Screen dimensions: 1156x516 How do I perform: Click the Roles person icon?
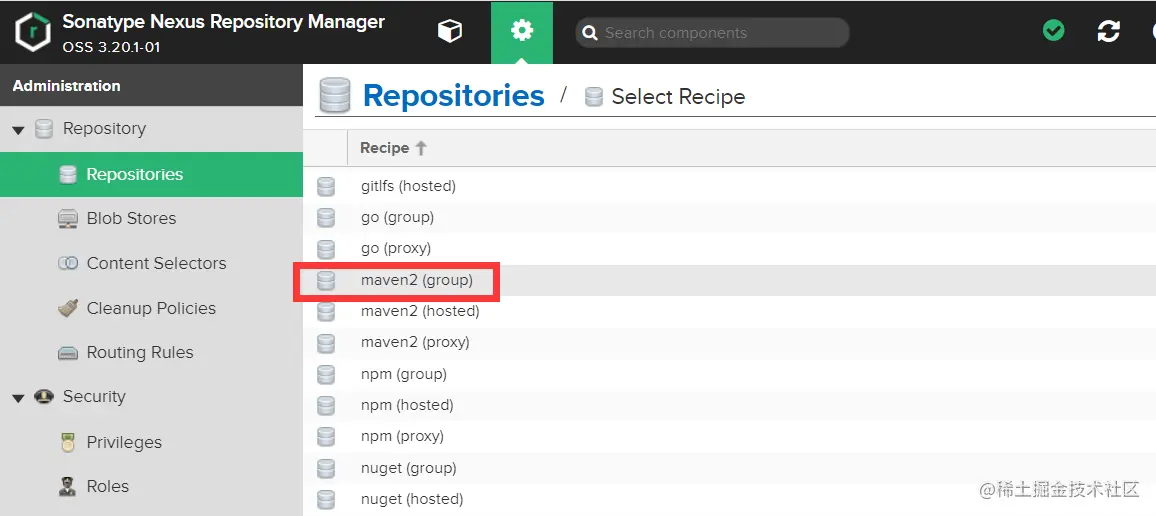(68, 487)
